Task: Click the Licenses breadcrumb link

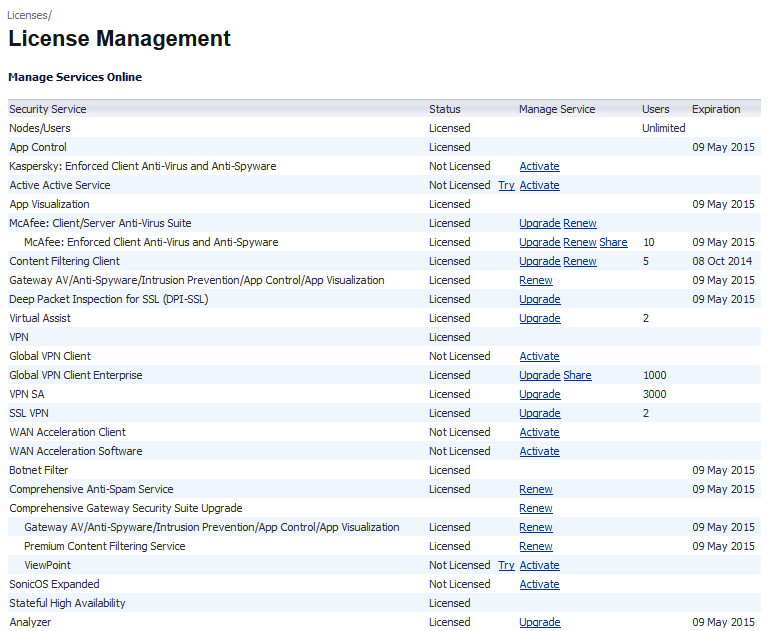Action: pos(27,15)
